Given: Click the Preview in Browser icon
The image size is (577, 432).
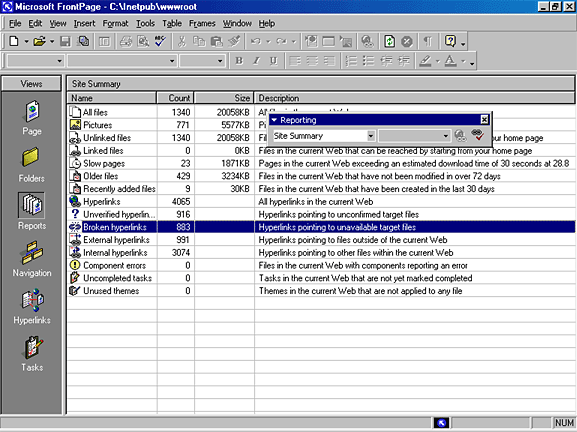Looking at the screenshot, I should pyautogui.click(x=143, y=41).
